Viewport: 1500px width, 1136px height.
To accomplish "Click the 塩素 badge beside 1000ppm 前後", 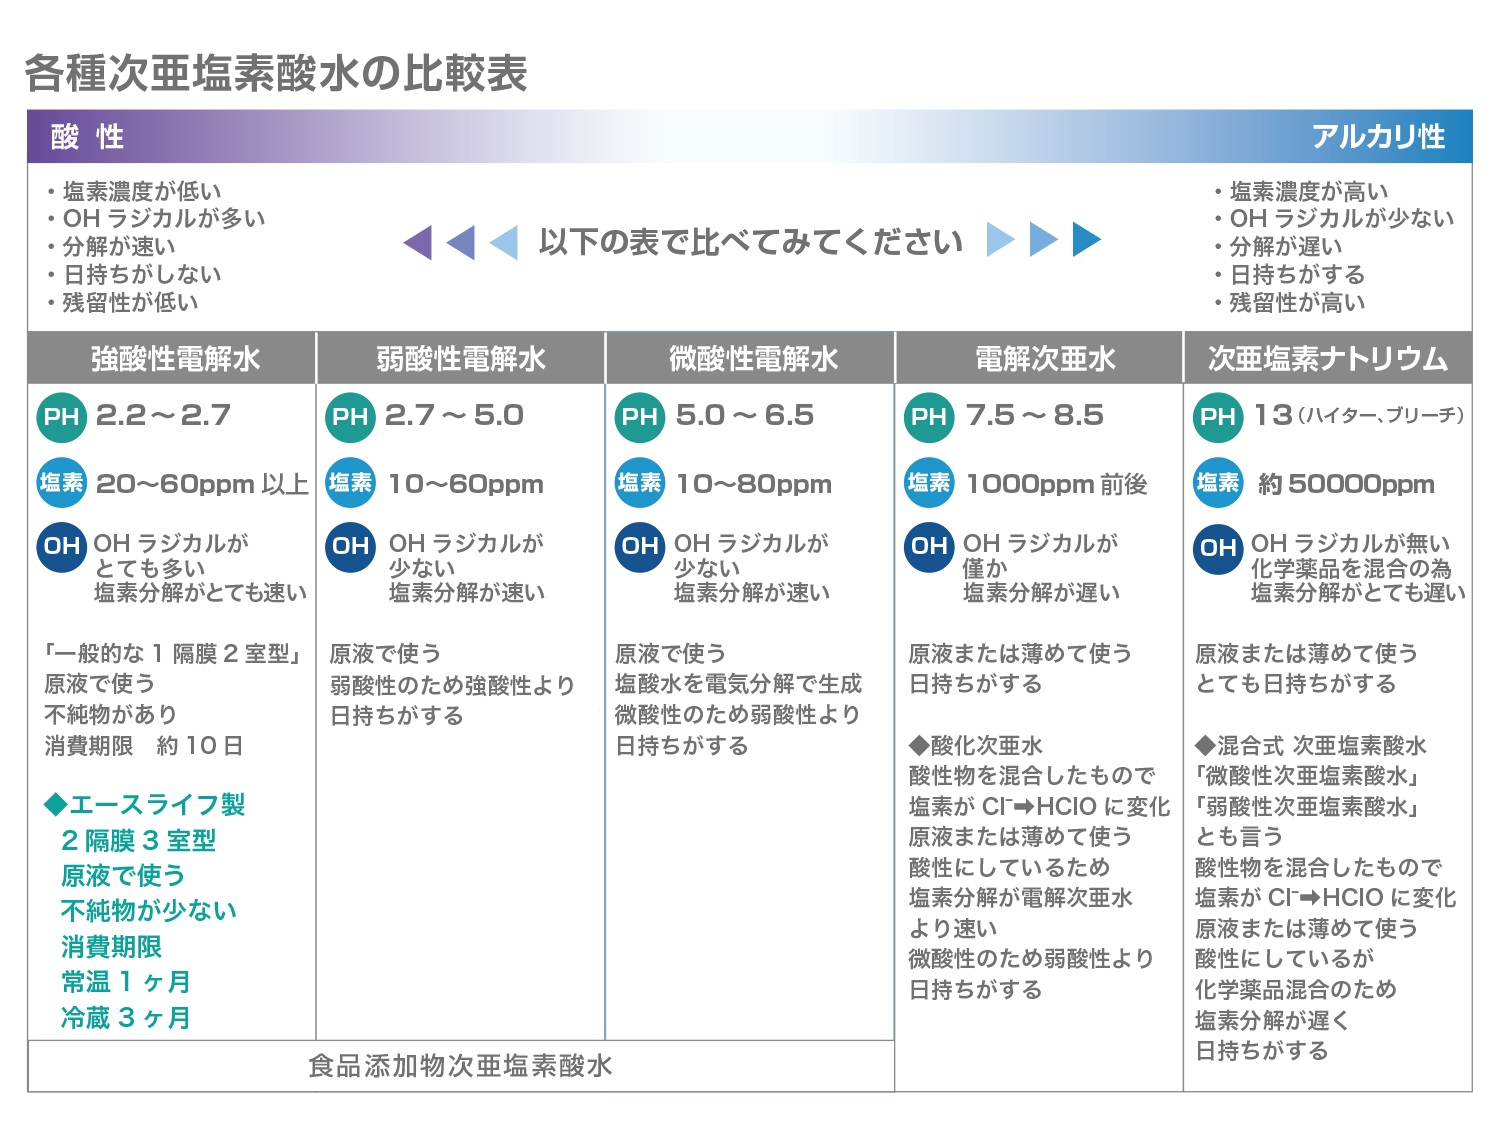I will [x=929, y=483].
